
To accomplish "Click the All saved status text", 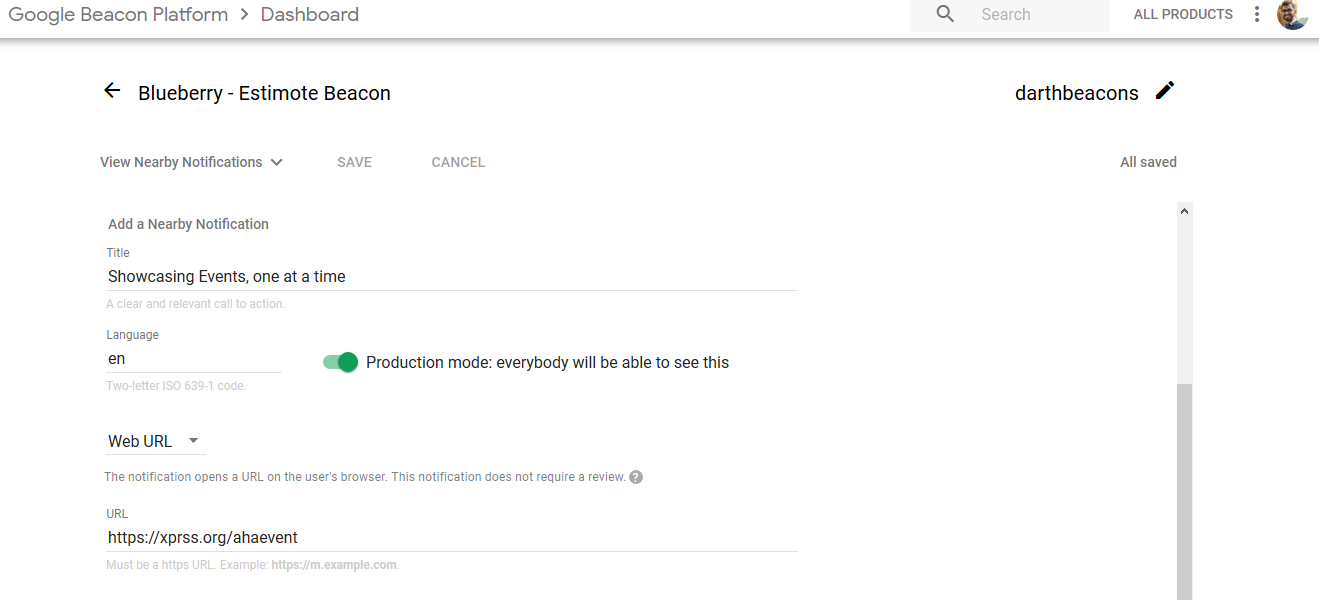I will (x=1148, y=162).
